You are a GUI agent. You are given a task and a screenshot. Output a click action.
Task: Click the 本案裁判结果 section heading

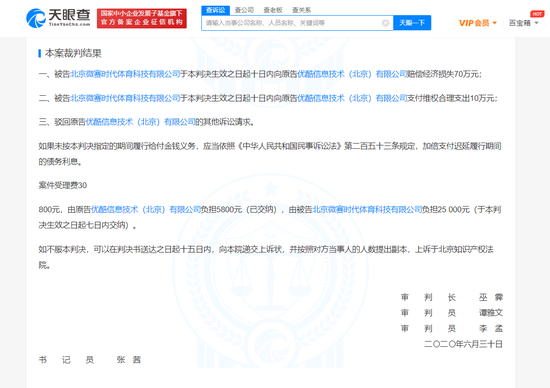coord(73,53)
